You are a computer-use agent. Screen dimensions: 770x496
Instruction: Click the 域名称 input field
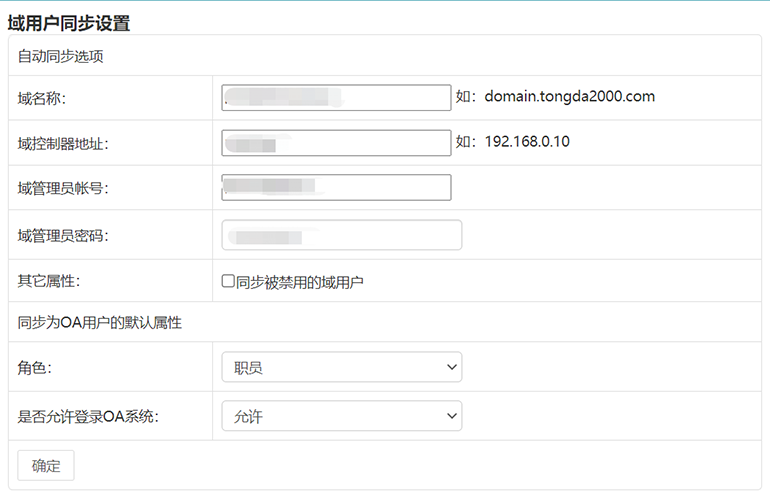tap(336, 97)
